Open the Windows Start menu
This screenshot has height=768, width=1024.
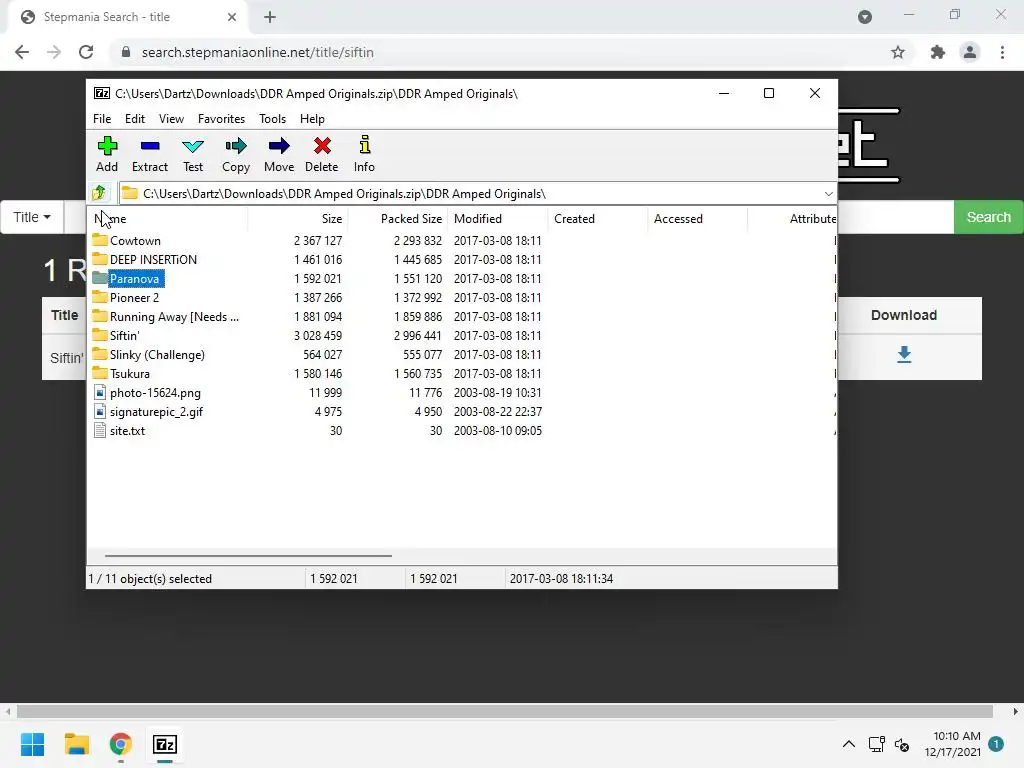click(x=32, y=744)
